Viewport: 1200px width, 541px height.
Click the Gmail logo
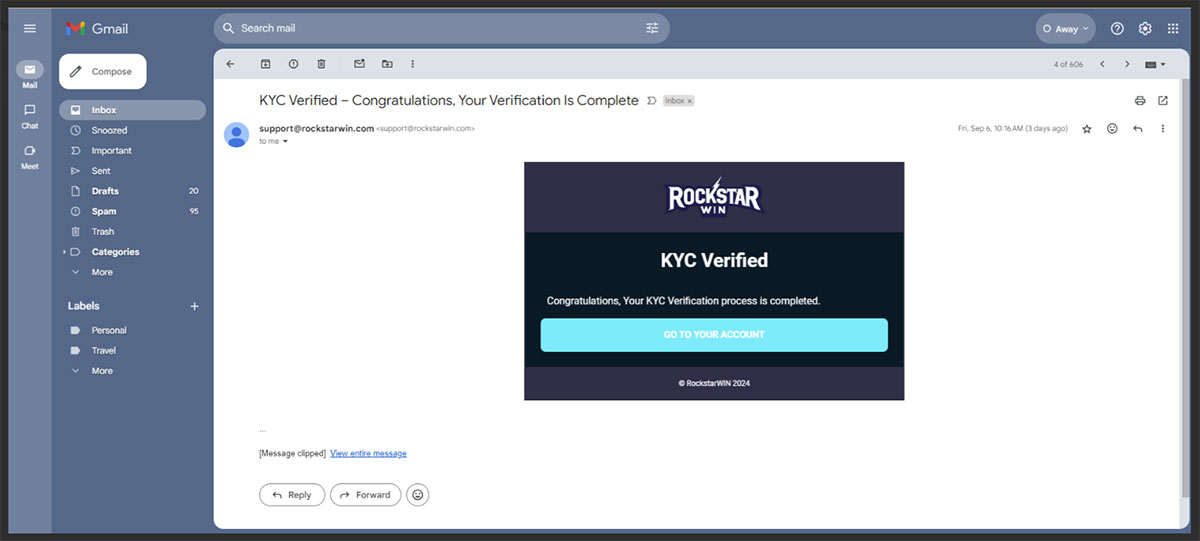[x=97, y=29]
